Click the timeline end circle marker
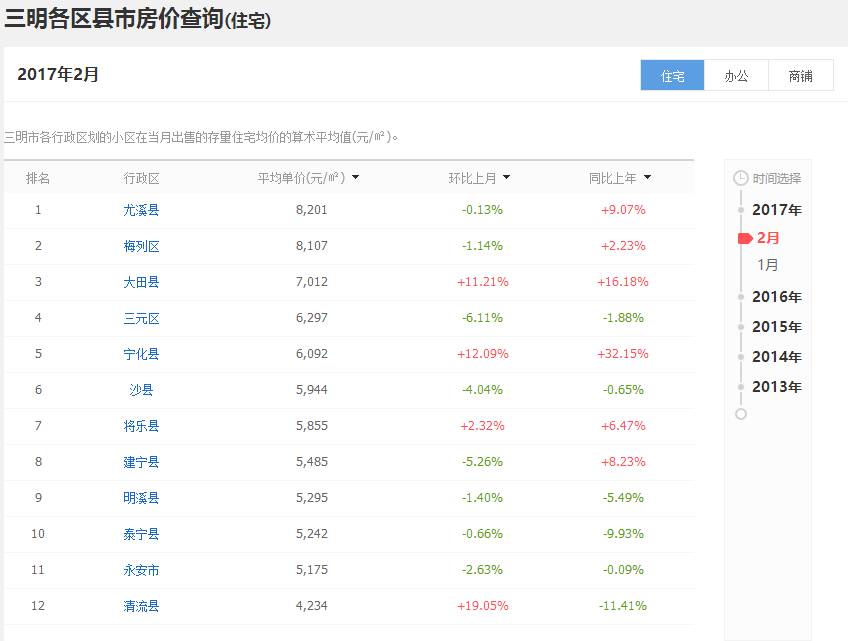The width and height of the screenshot is (848, 641). pos(741,414)
